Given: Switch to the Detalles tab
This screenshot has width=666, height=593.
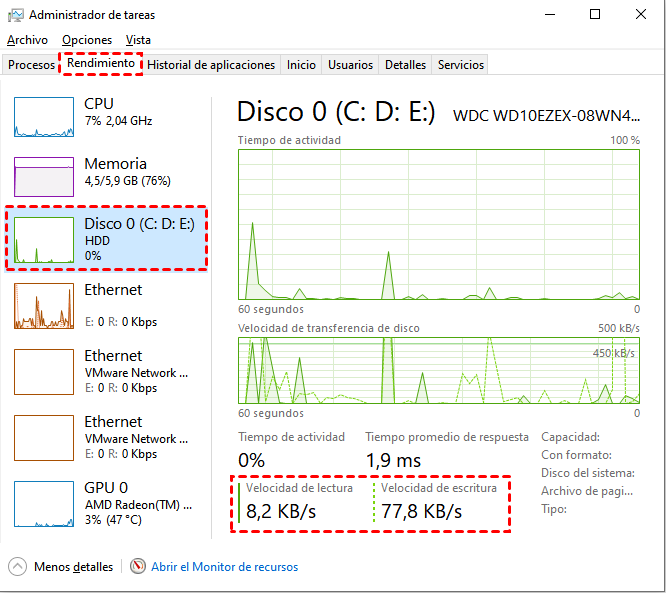Looking at the screenshot, I should [405, 65].
